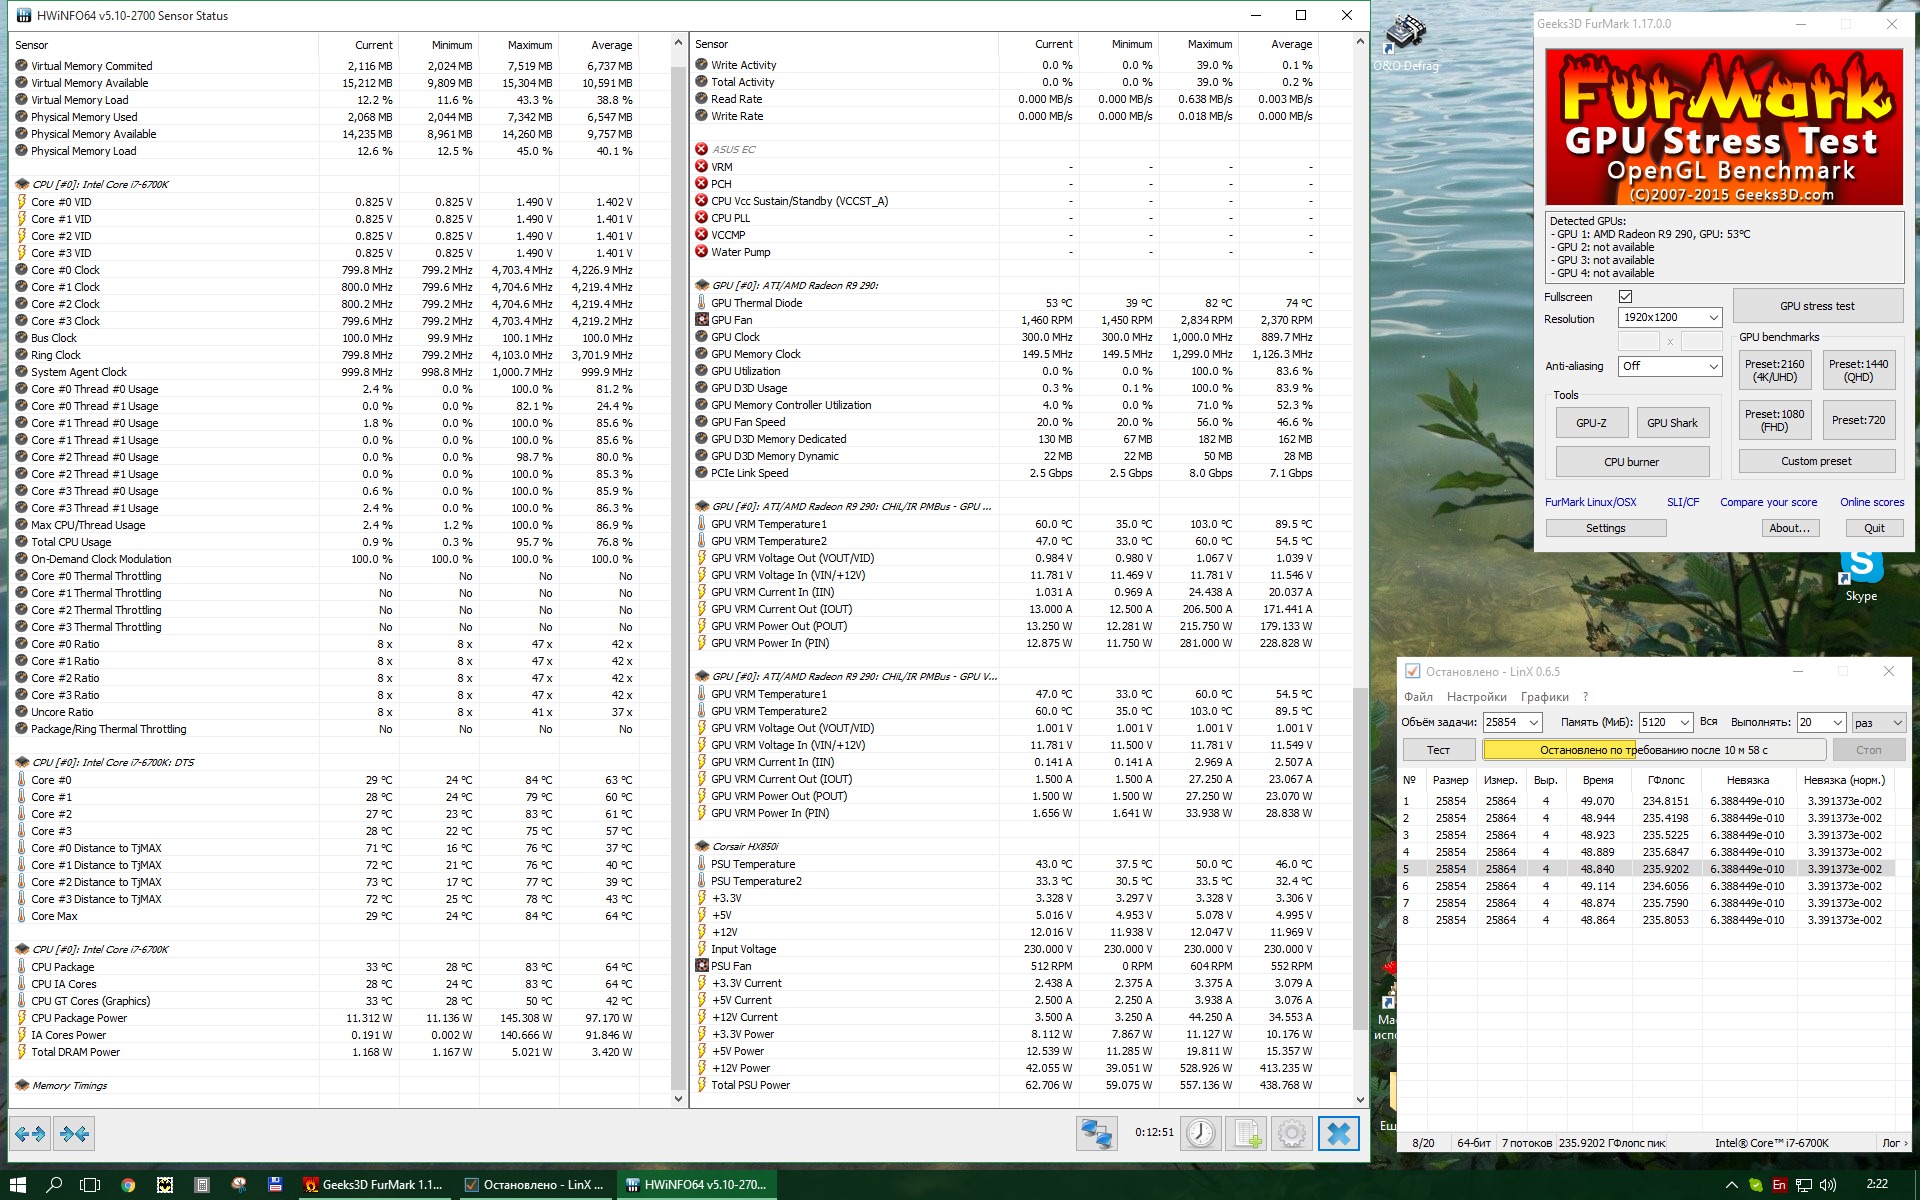The height and width of the screenshot is (1200, 1920).
Task: Switch to LinX taskbar button
Action: [534, 1185]
